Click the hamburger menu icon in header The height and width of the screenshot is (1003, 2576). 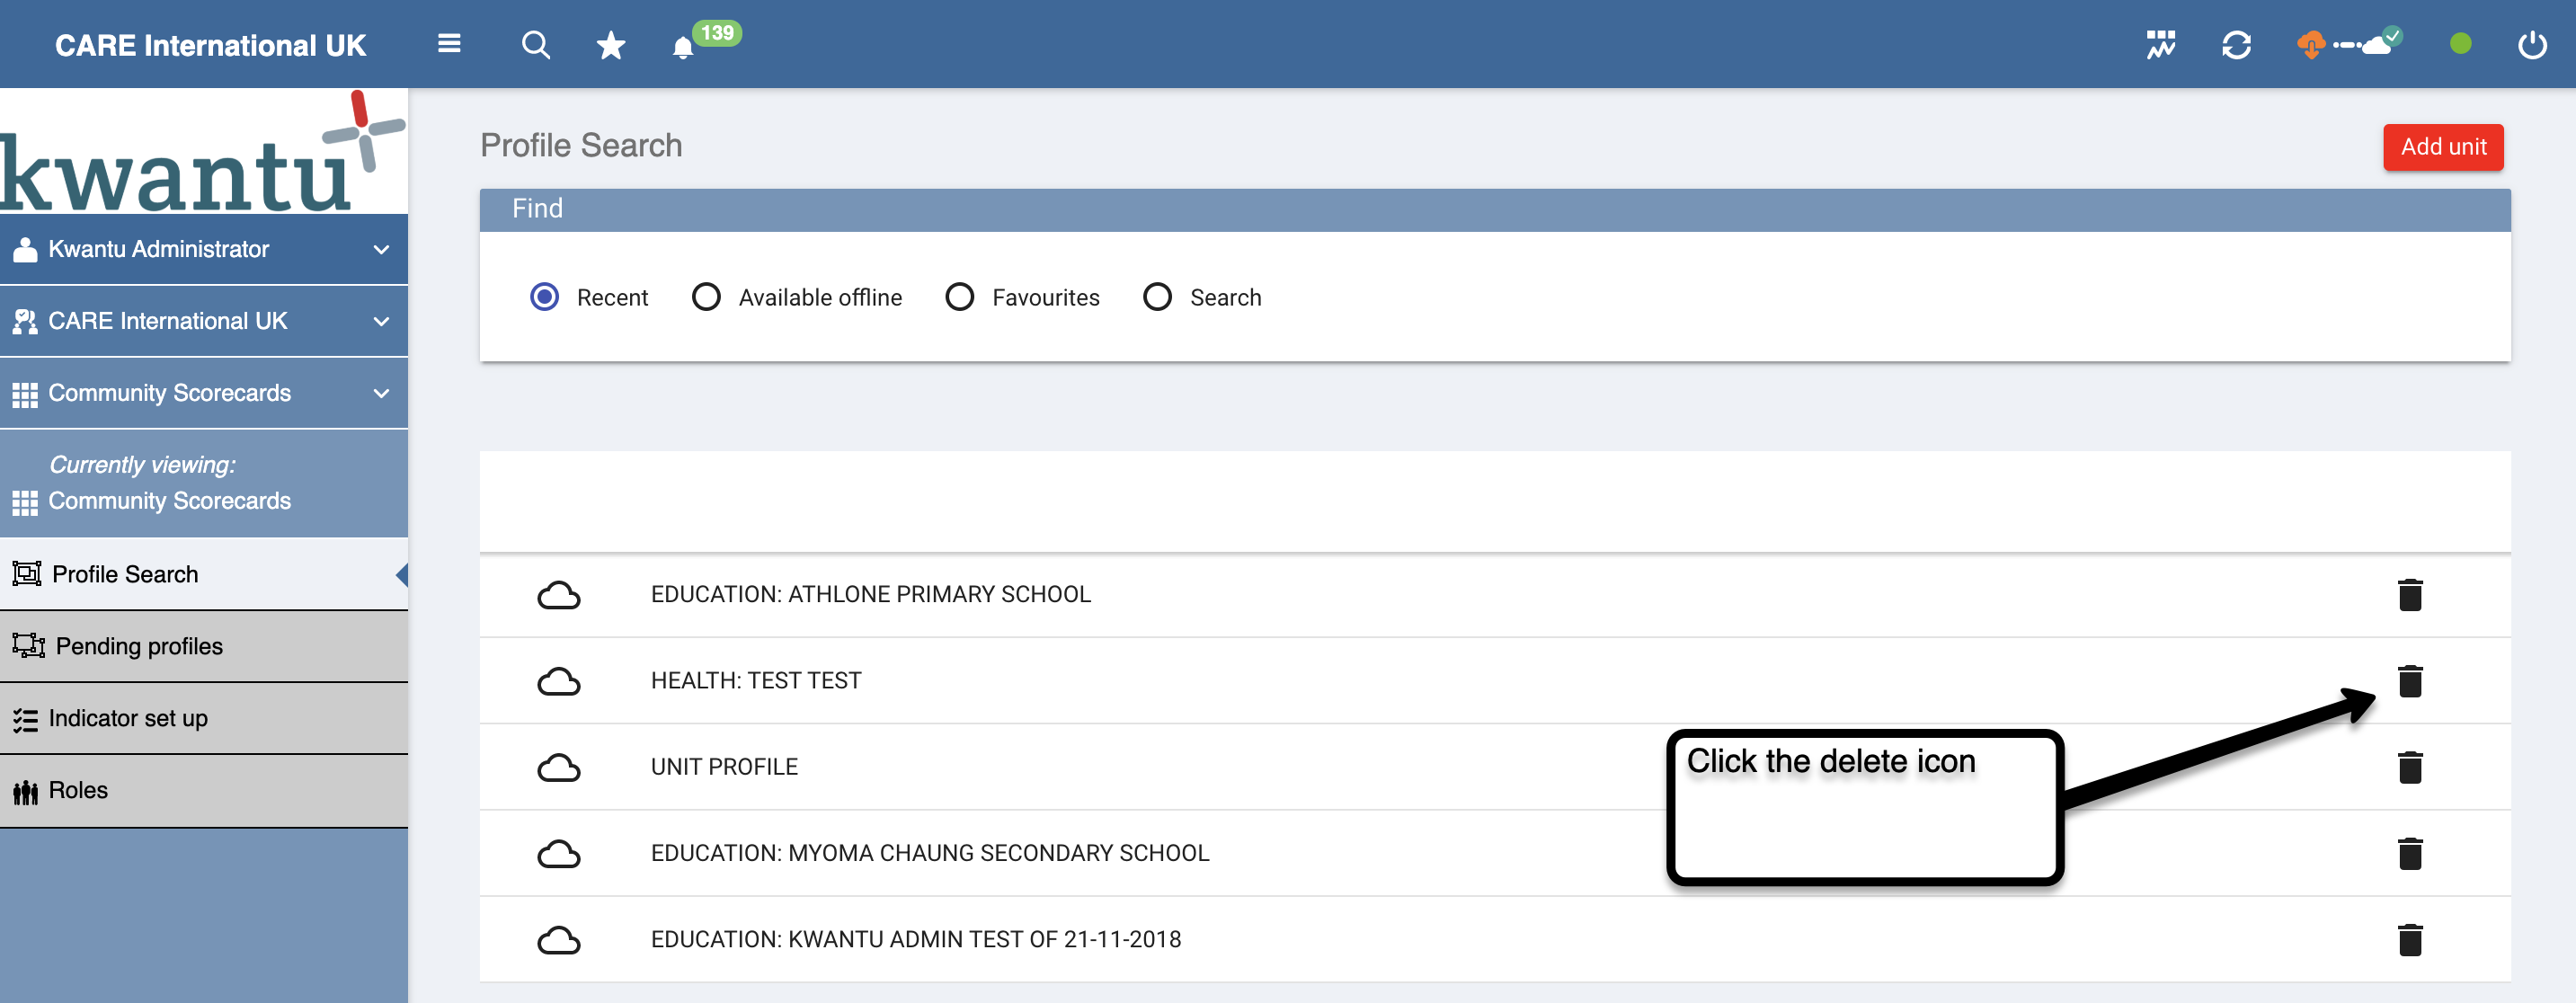(x=449, y=44)
